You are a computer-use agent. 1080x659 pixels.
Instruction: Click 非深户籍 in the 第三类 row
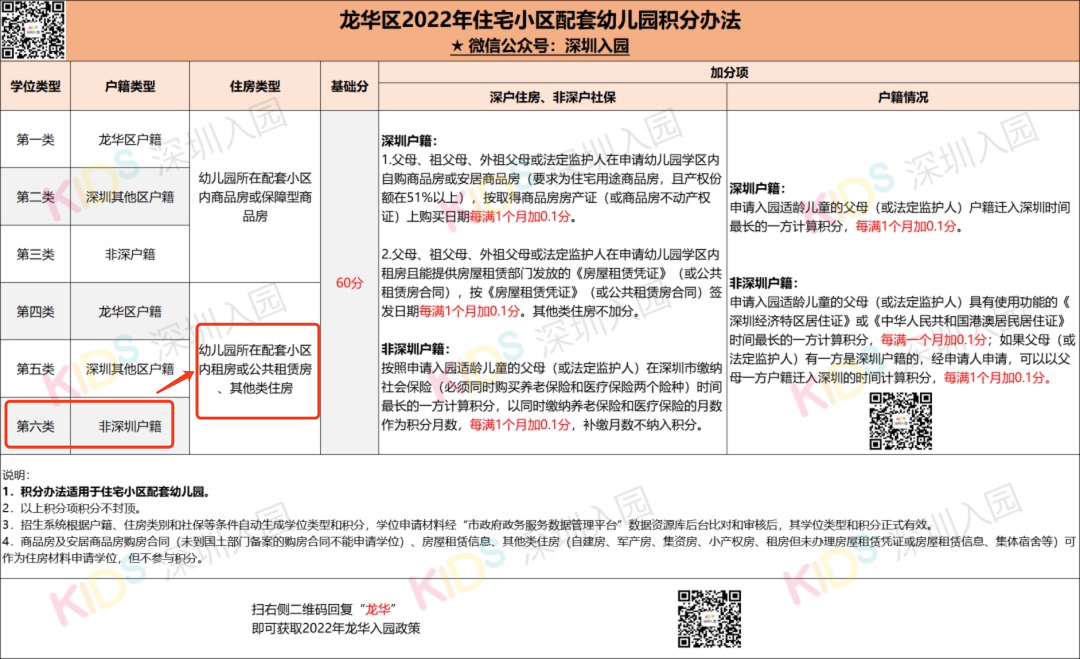130,254
